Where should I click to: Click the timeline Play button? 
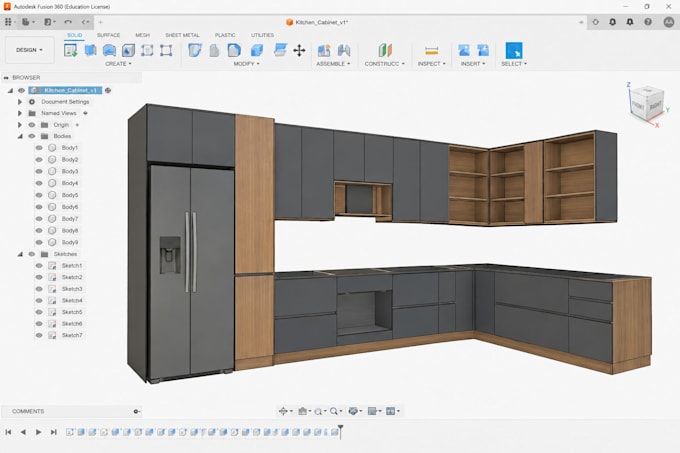pyautogui.click(x=38, y=432)
